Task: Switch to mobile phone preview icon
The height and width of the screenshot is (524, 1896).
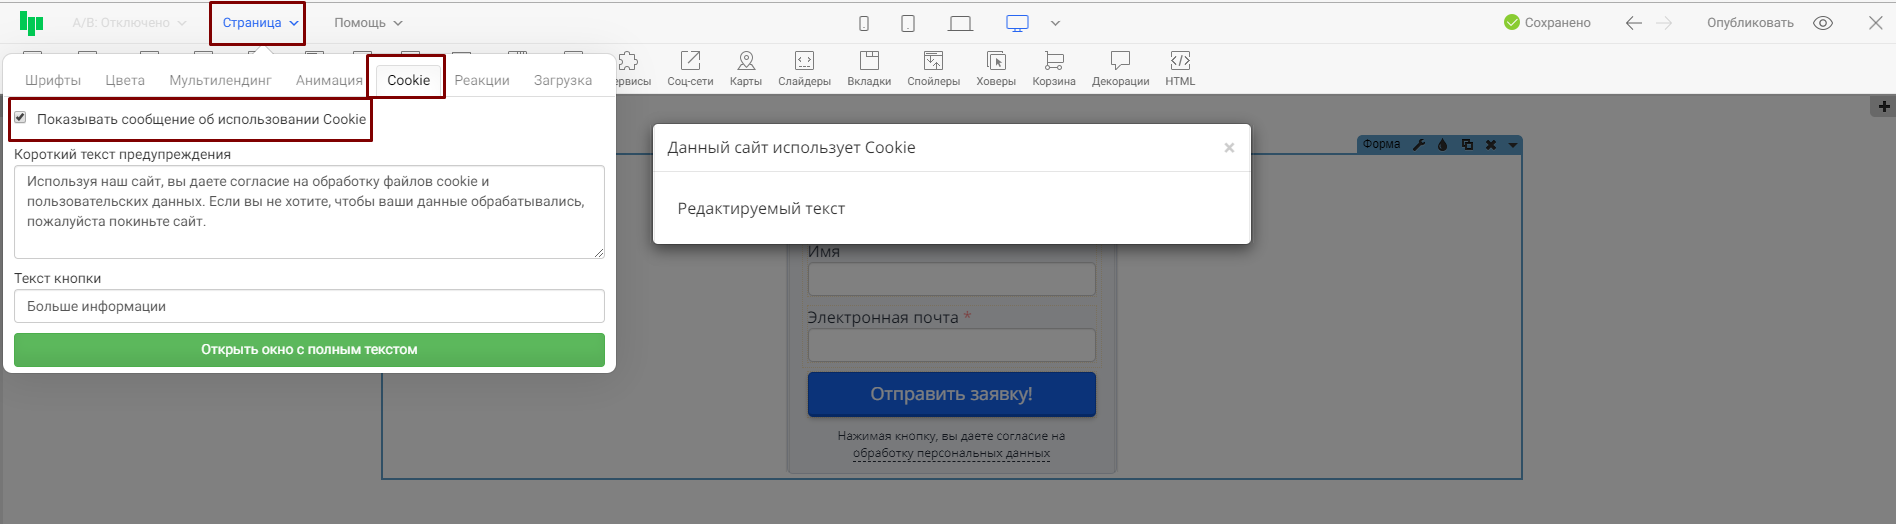Action: (864, 23)
